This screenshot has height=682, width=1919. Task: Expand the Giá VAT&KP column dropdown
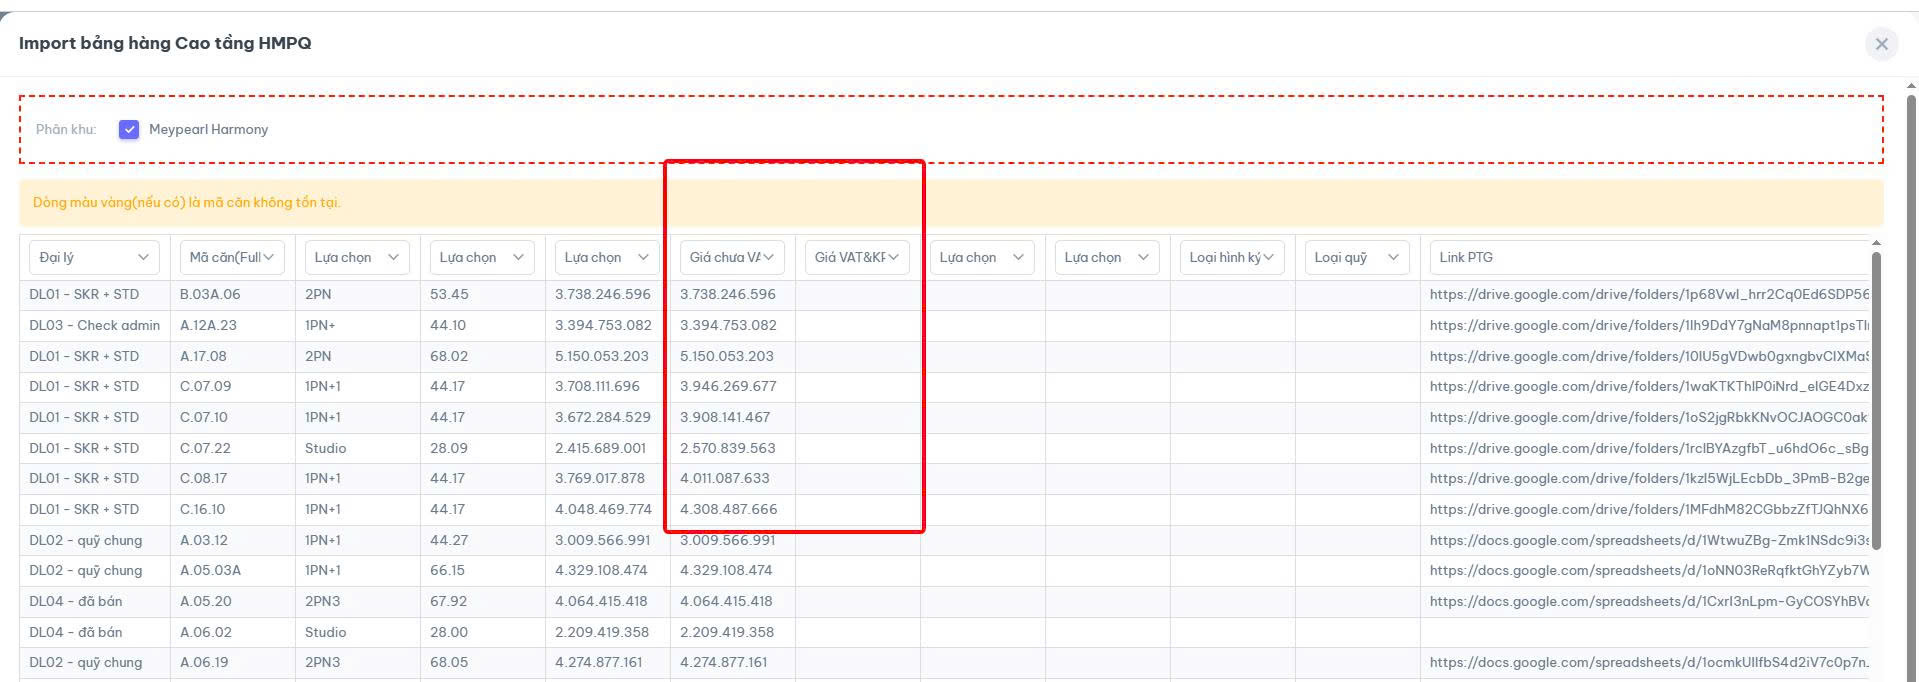click(x=857, y=257)
